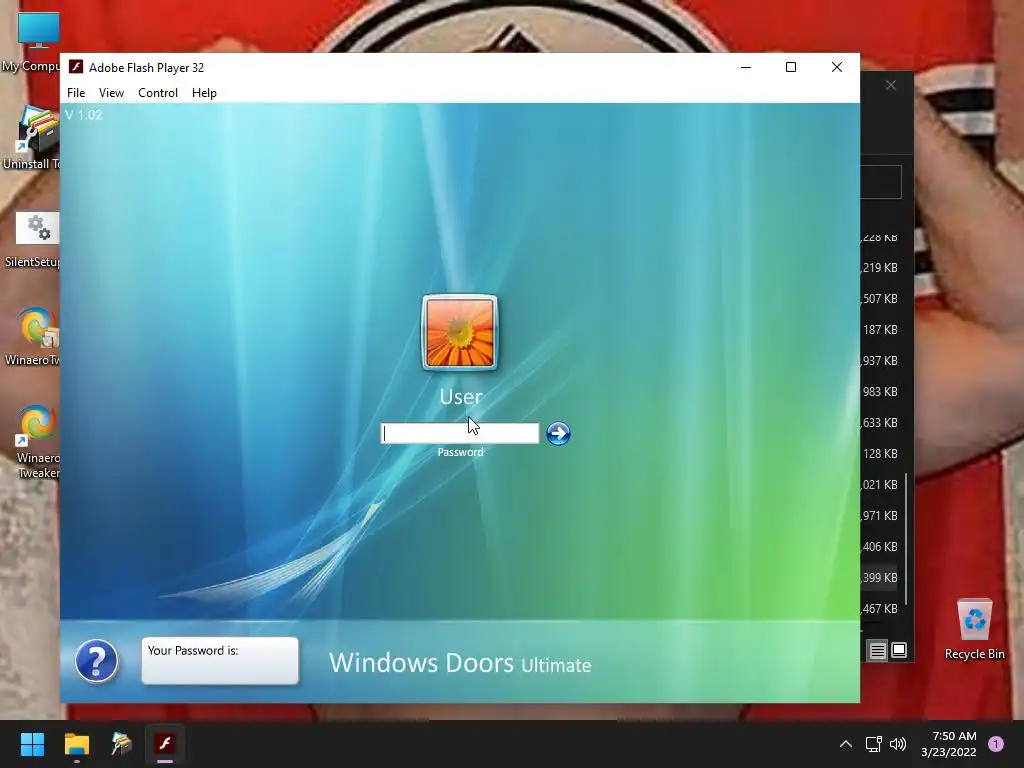Switch to large icons view in background window

click(x=899, y=650)
